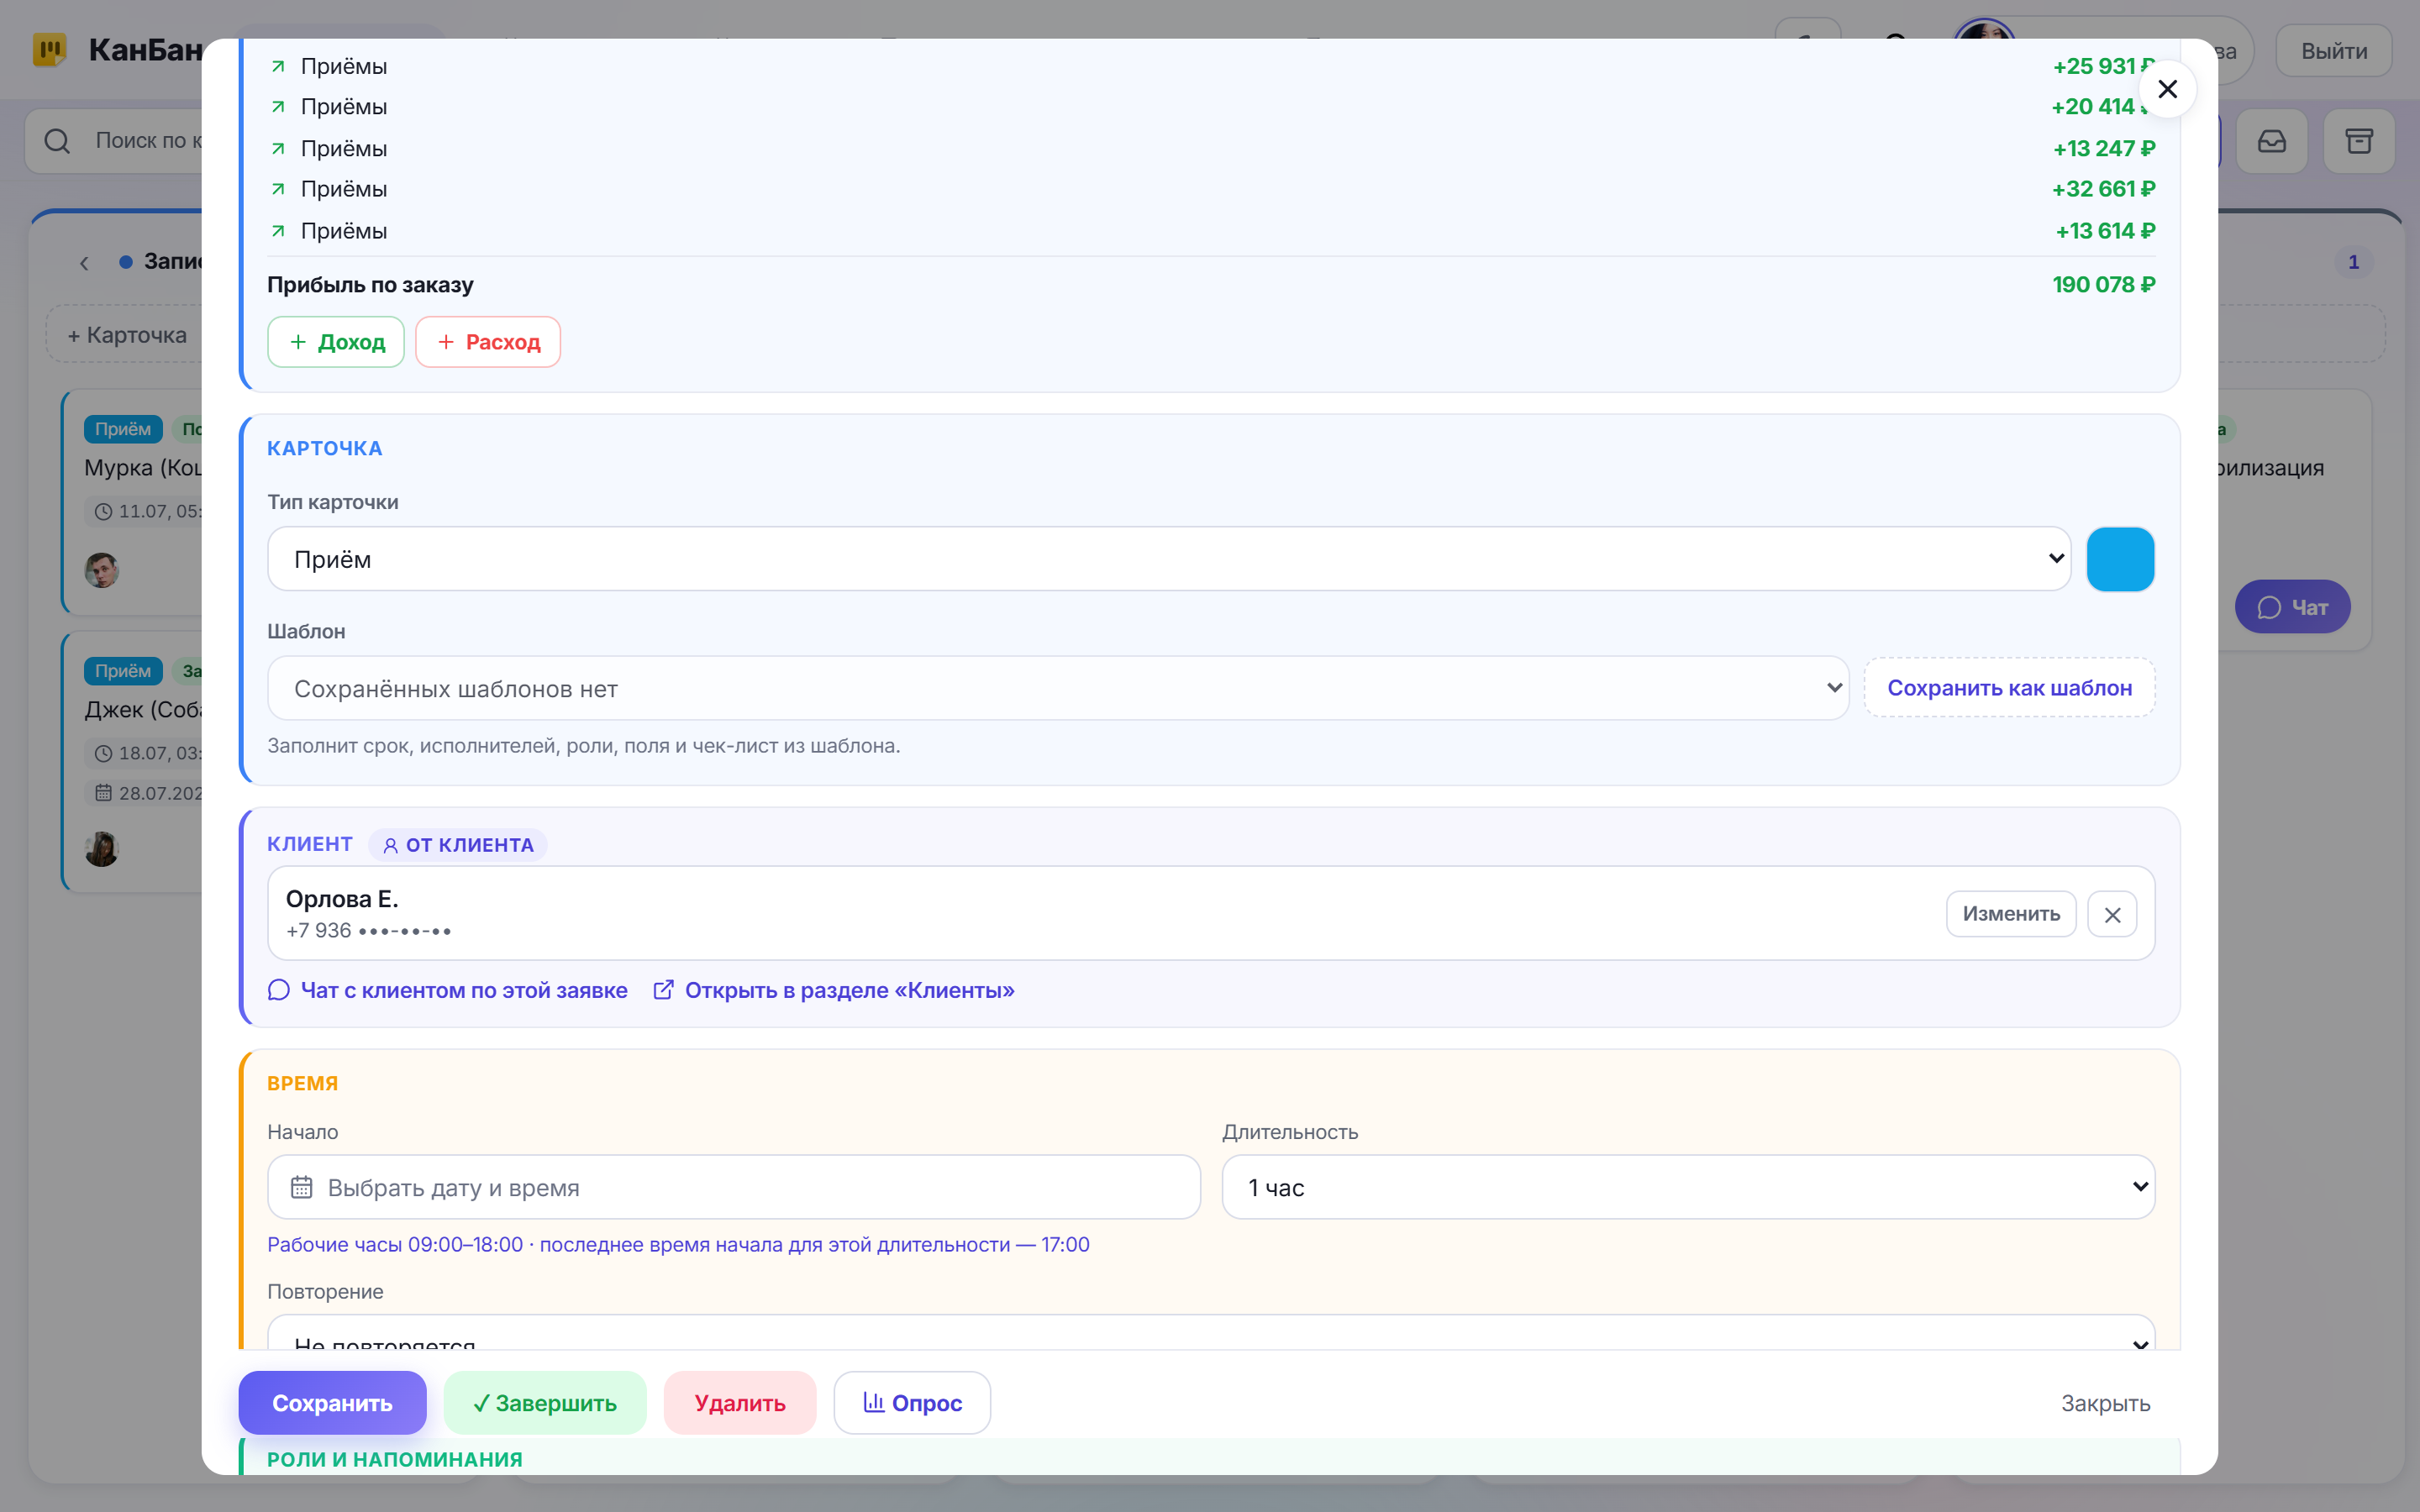Click the Приёмы row with +32 661 ₽
Viewport: 2420px width, 1512px height.
tap(1211, 189)
